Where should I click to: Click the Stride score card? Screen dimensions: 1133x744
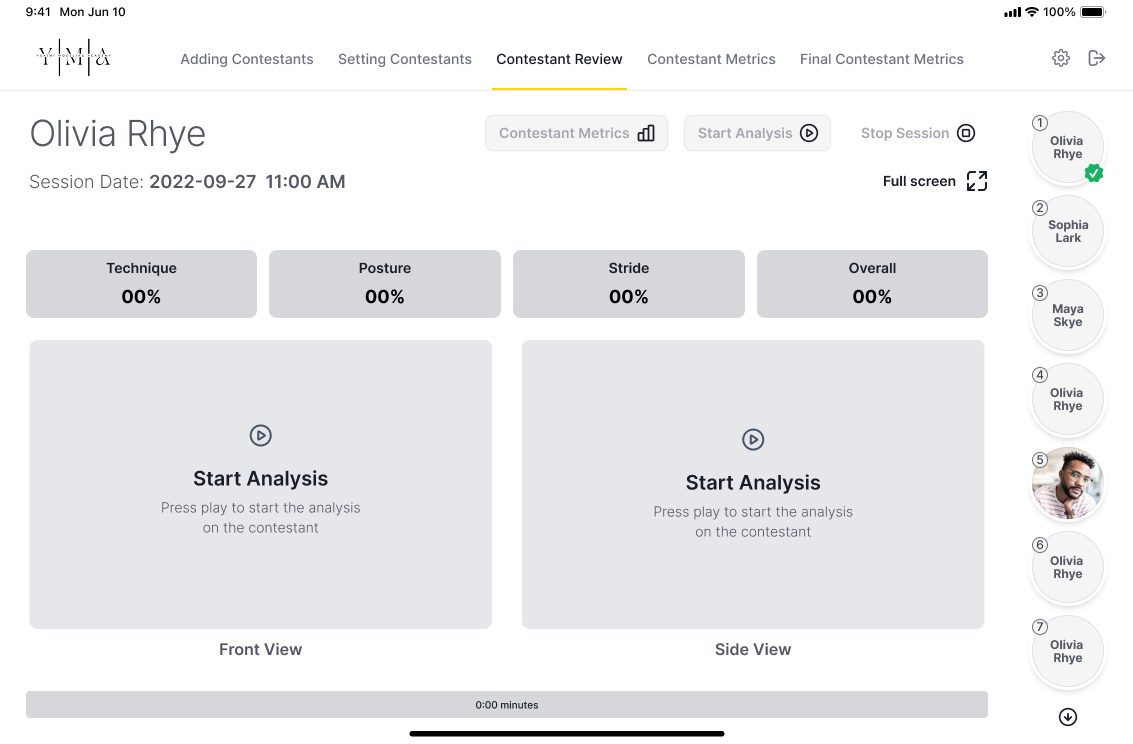pyautogui.click(x=629, y=284)
